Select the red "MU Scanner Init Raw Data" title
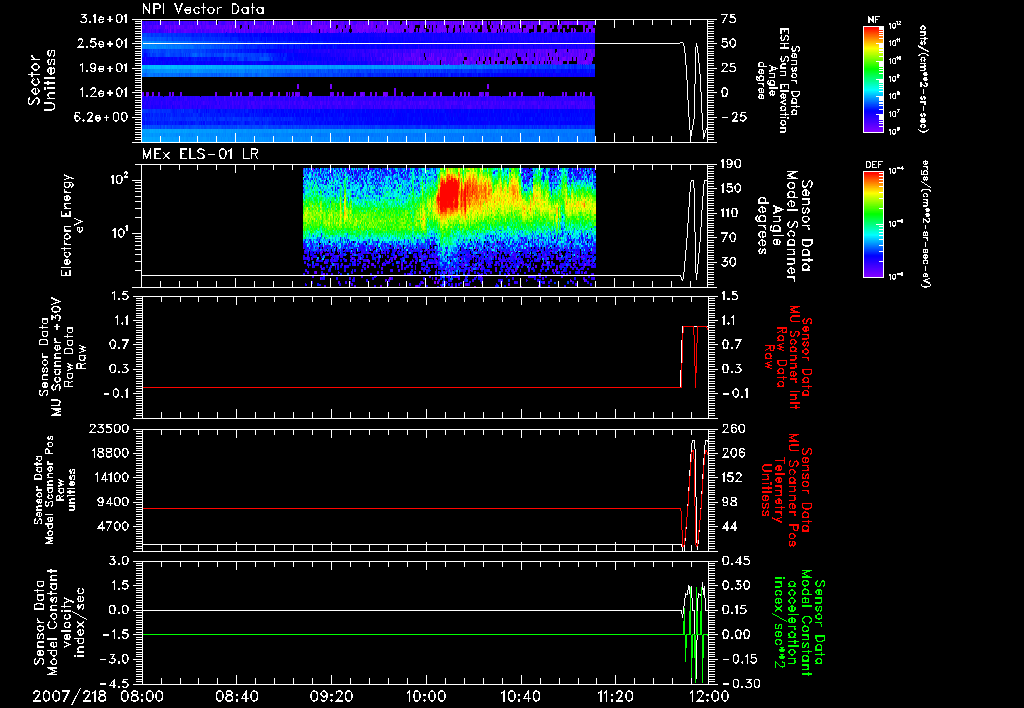Viewport: 1024px width, 708px height. [x=787, y=357]
